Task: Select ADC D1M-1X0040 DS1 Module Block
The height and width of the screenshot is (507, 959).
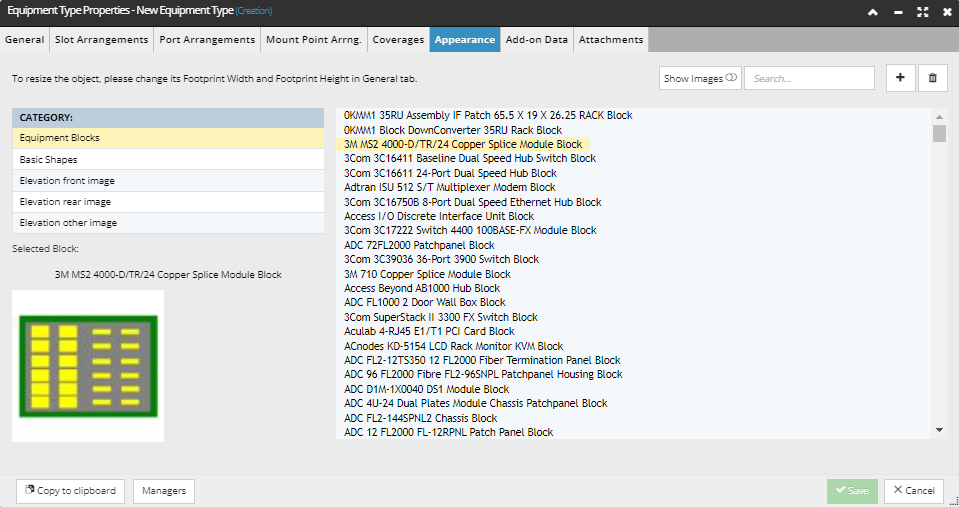Action: click(426, 389)
